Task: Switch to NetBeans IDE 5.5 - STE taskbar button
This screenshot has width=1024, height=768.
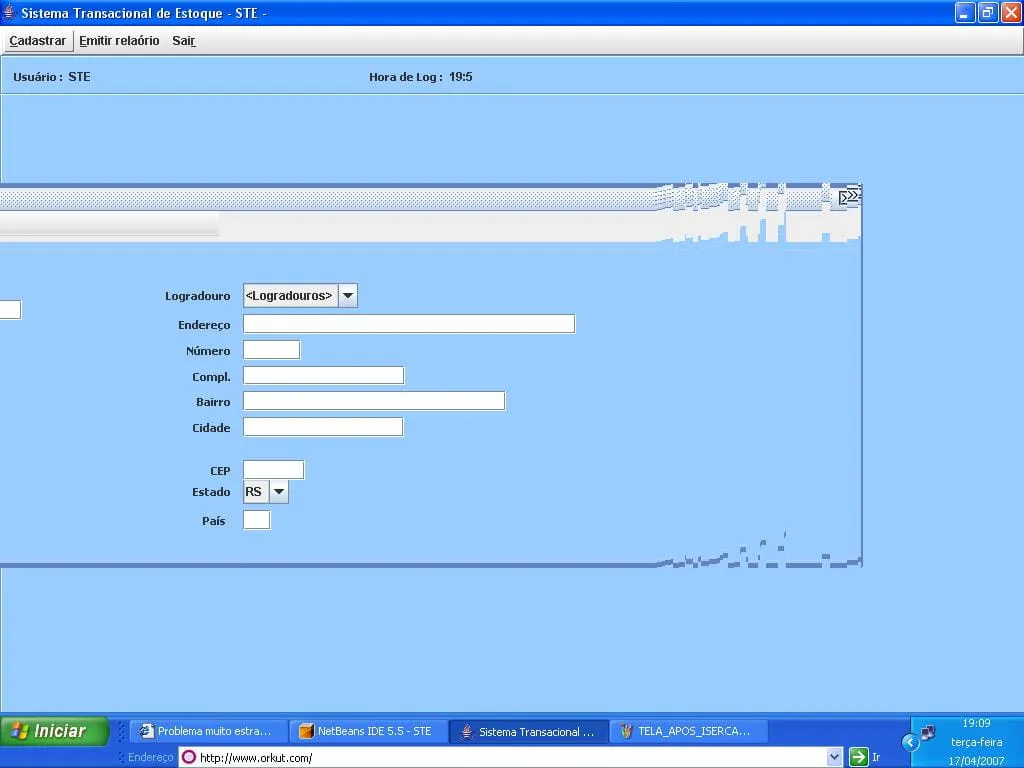Action: [368, 731]
